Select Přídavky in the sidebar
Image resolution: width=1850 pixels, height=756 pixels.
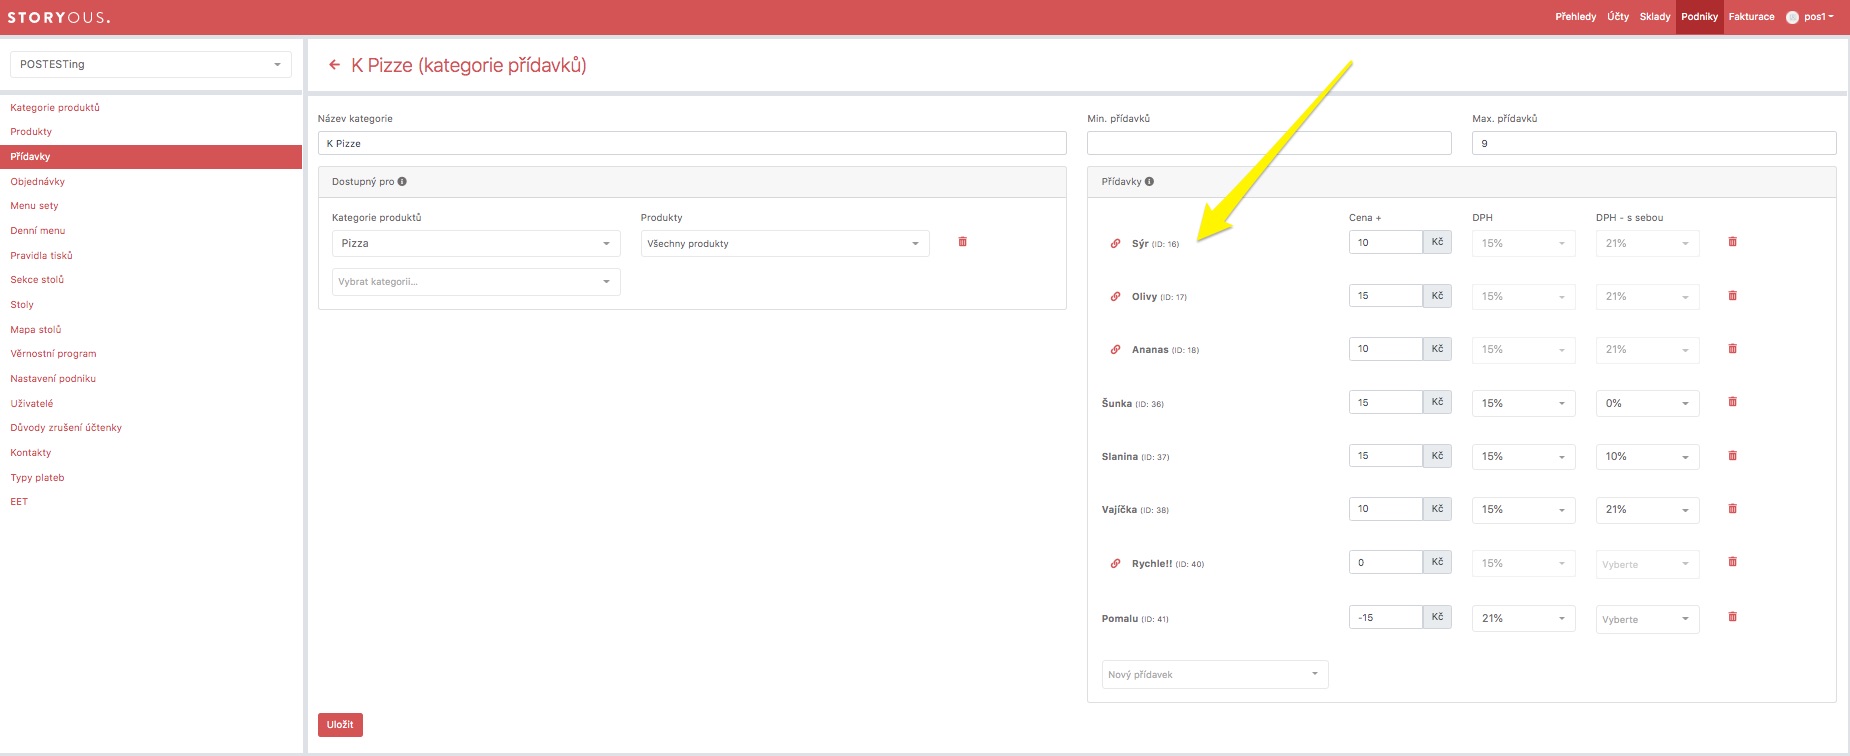[151, 157]
